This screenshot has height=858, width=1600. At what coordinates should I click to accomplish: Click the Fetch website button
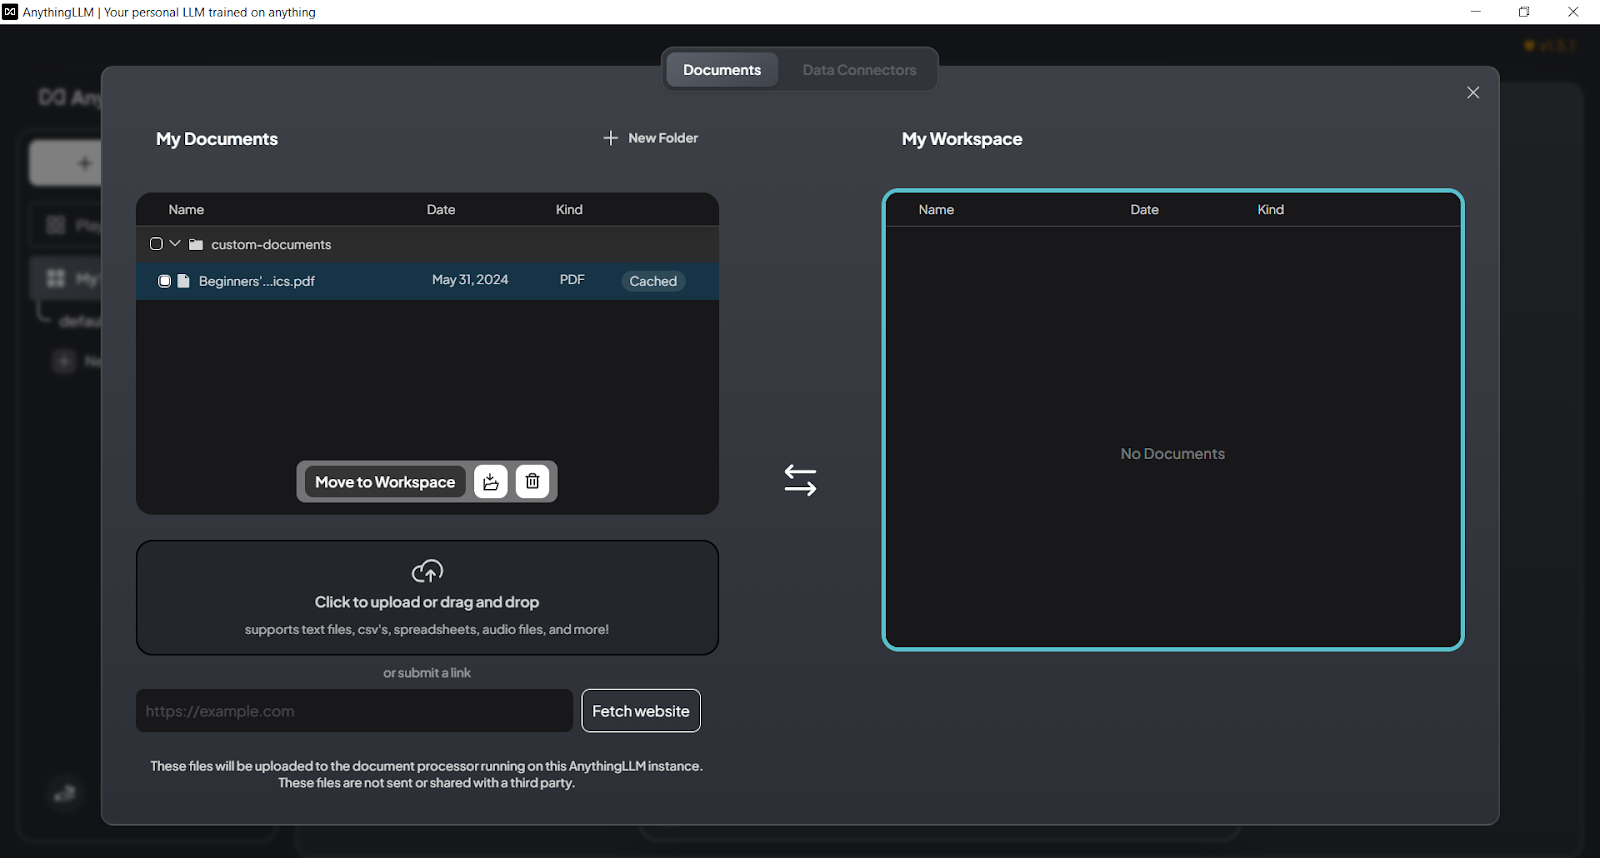tap(641, 711)
